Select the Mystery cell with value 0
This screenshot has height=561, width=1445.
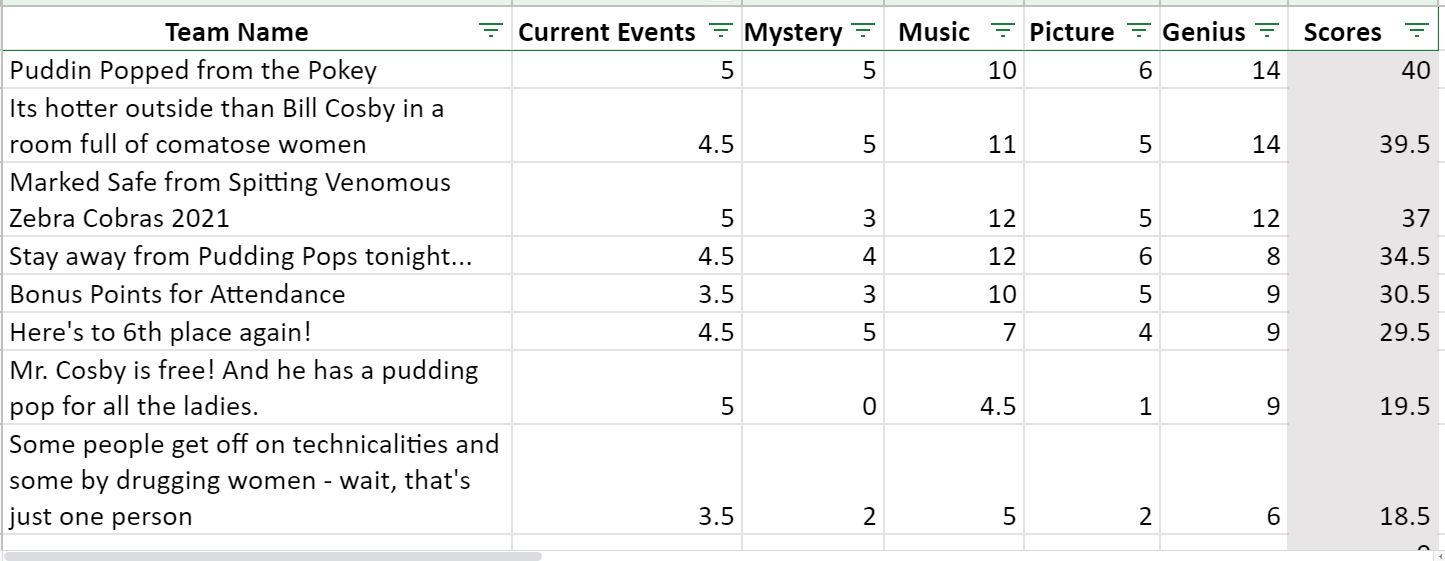tap(813, 388)
